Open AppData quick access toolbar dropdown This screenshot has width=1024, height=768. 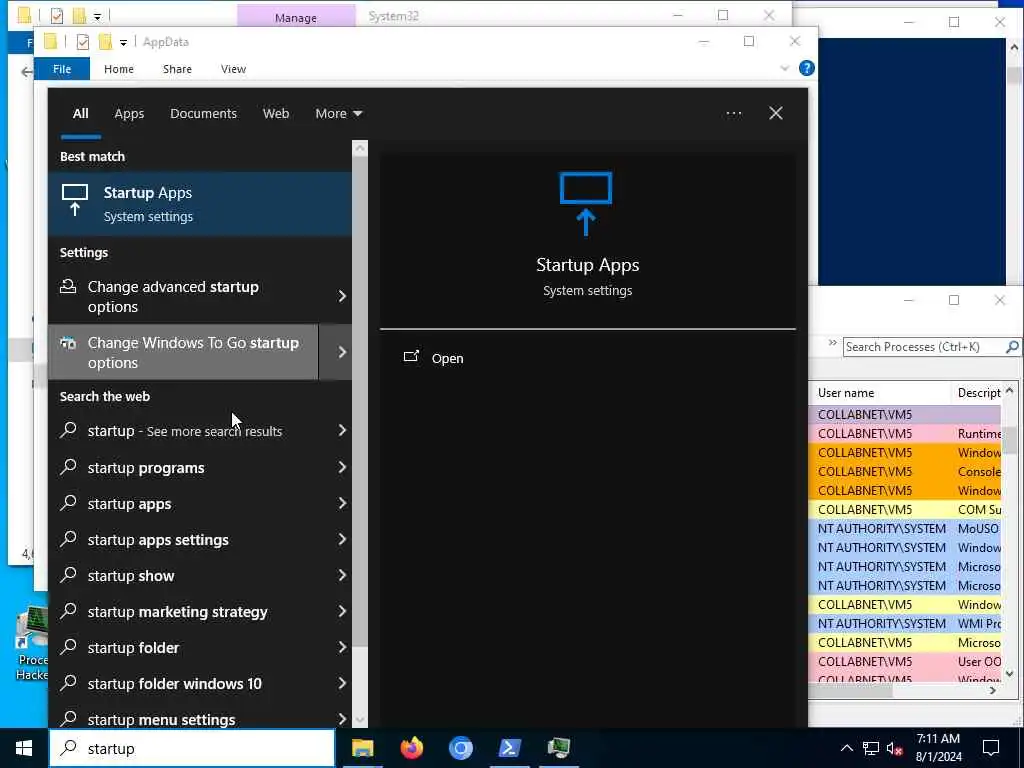pos(123,43)
